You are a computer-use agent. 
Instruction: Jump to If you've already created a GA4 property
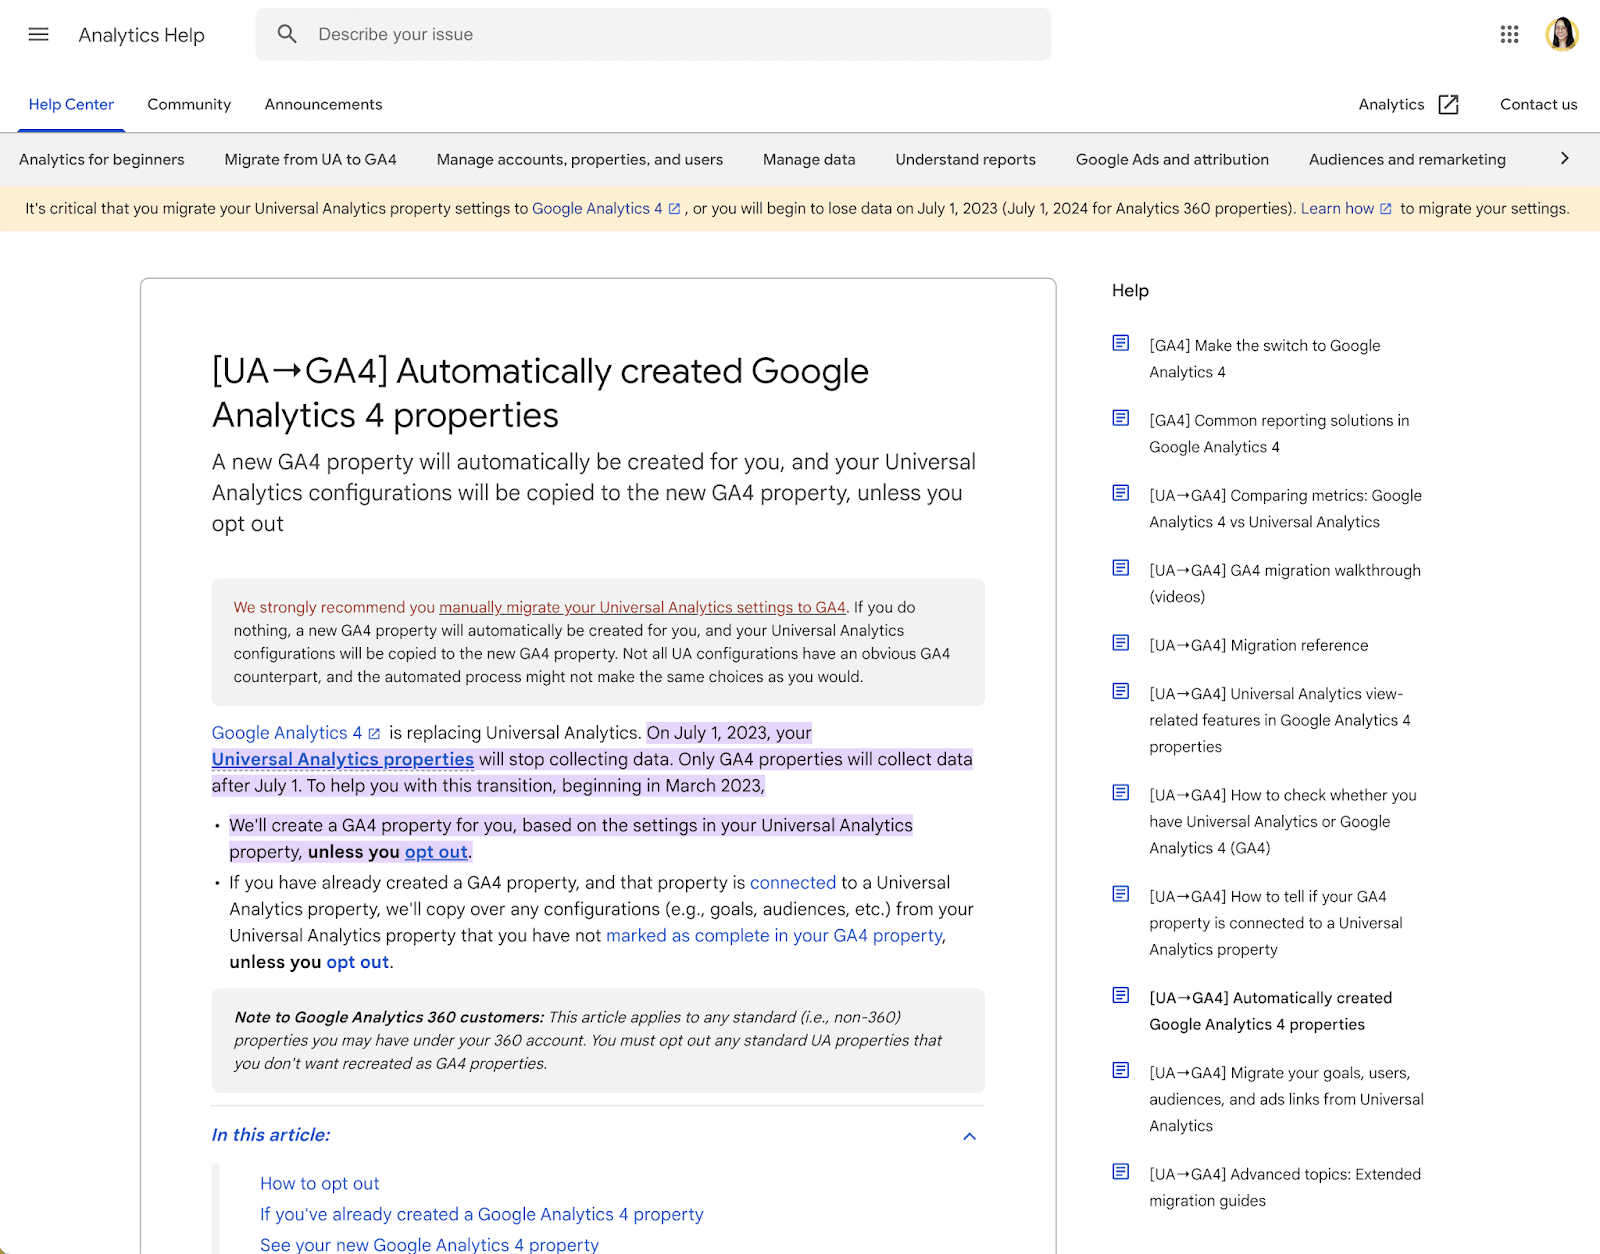pyautogui.click(x=482, y=1215)
